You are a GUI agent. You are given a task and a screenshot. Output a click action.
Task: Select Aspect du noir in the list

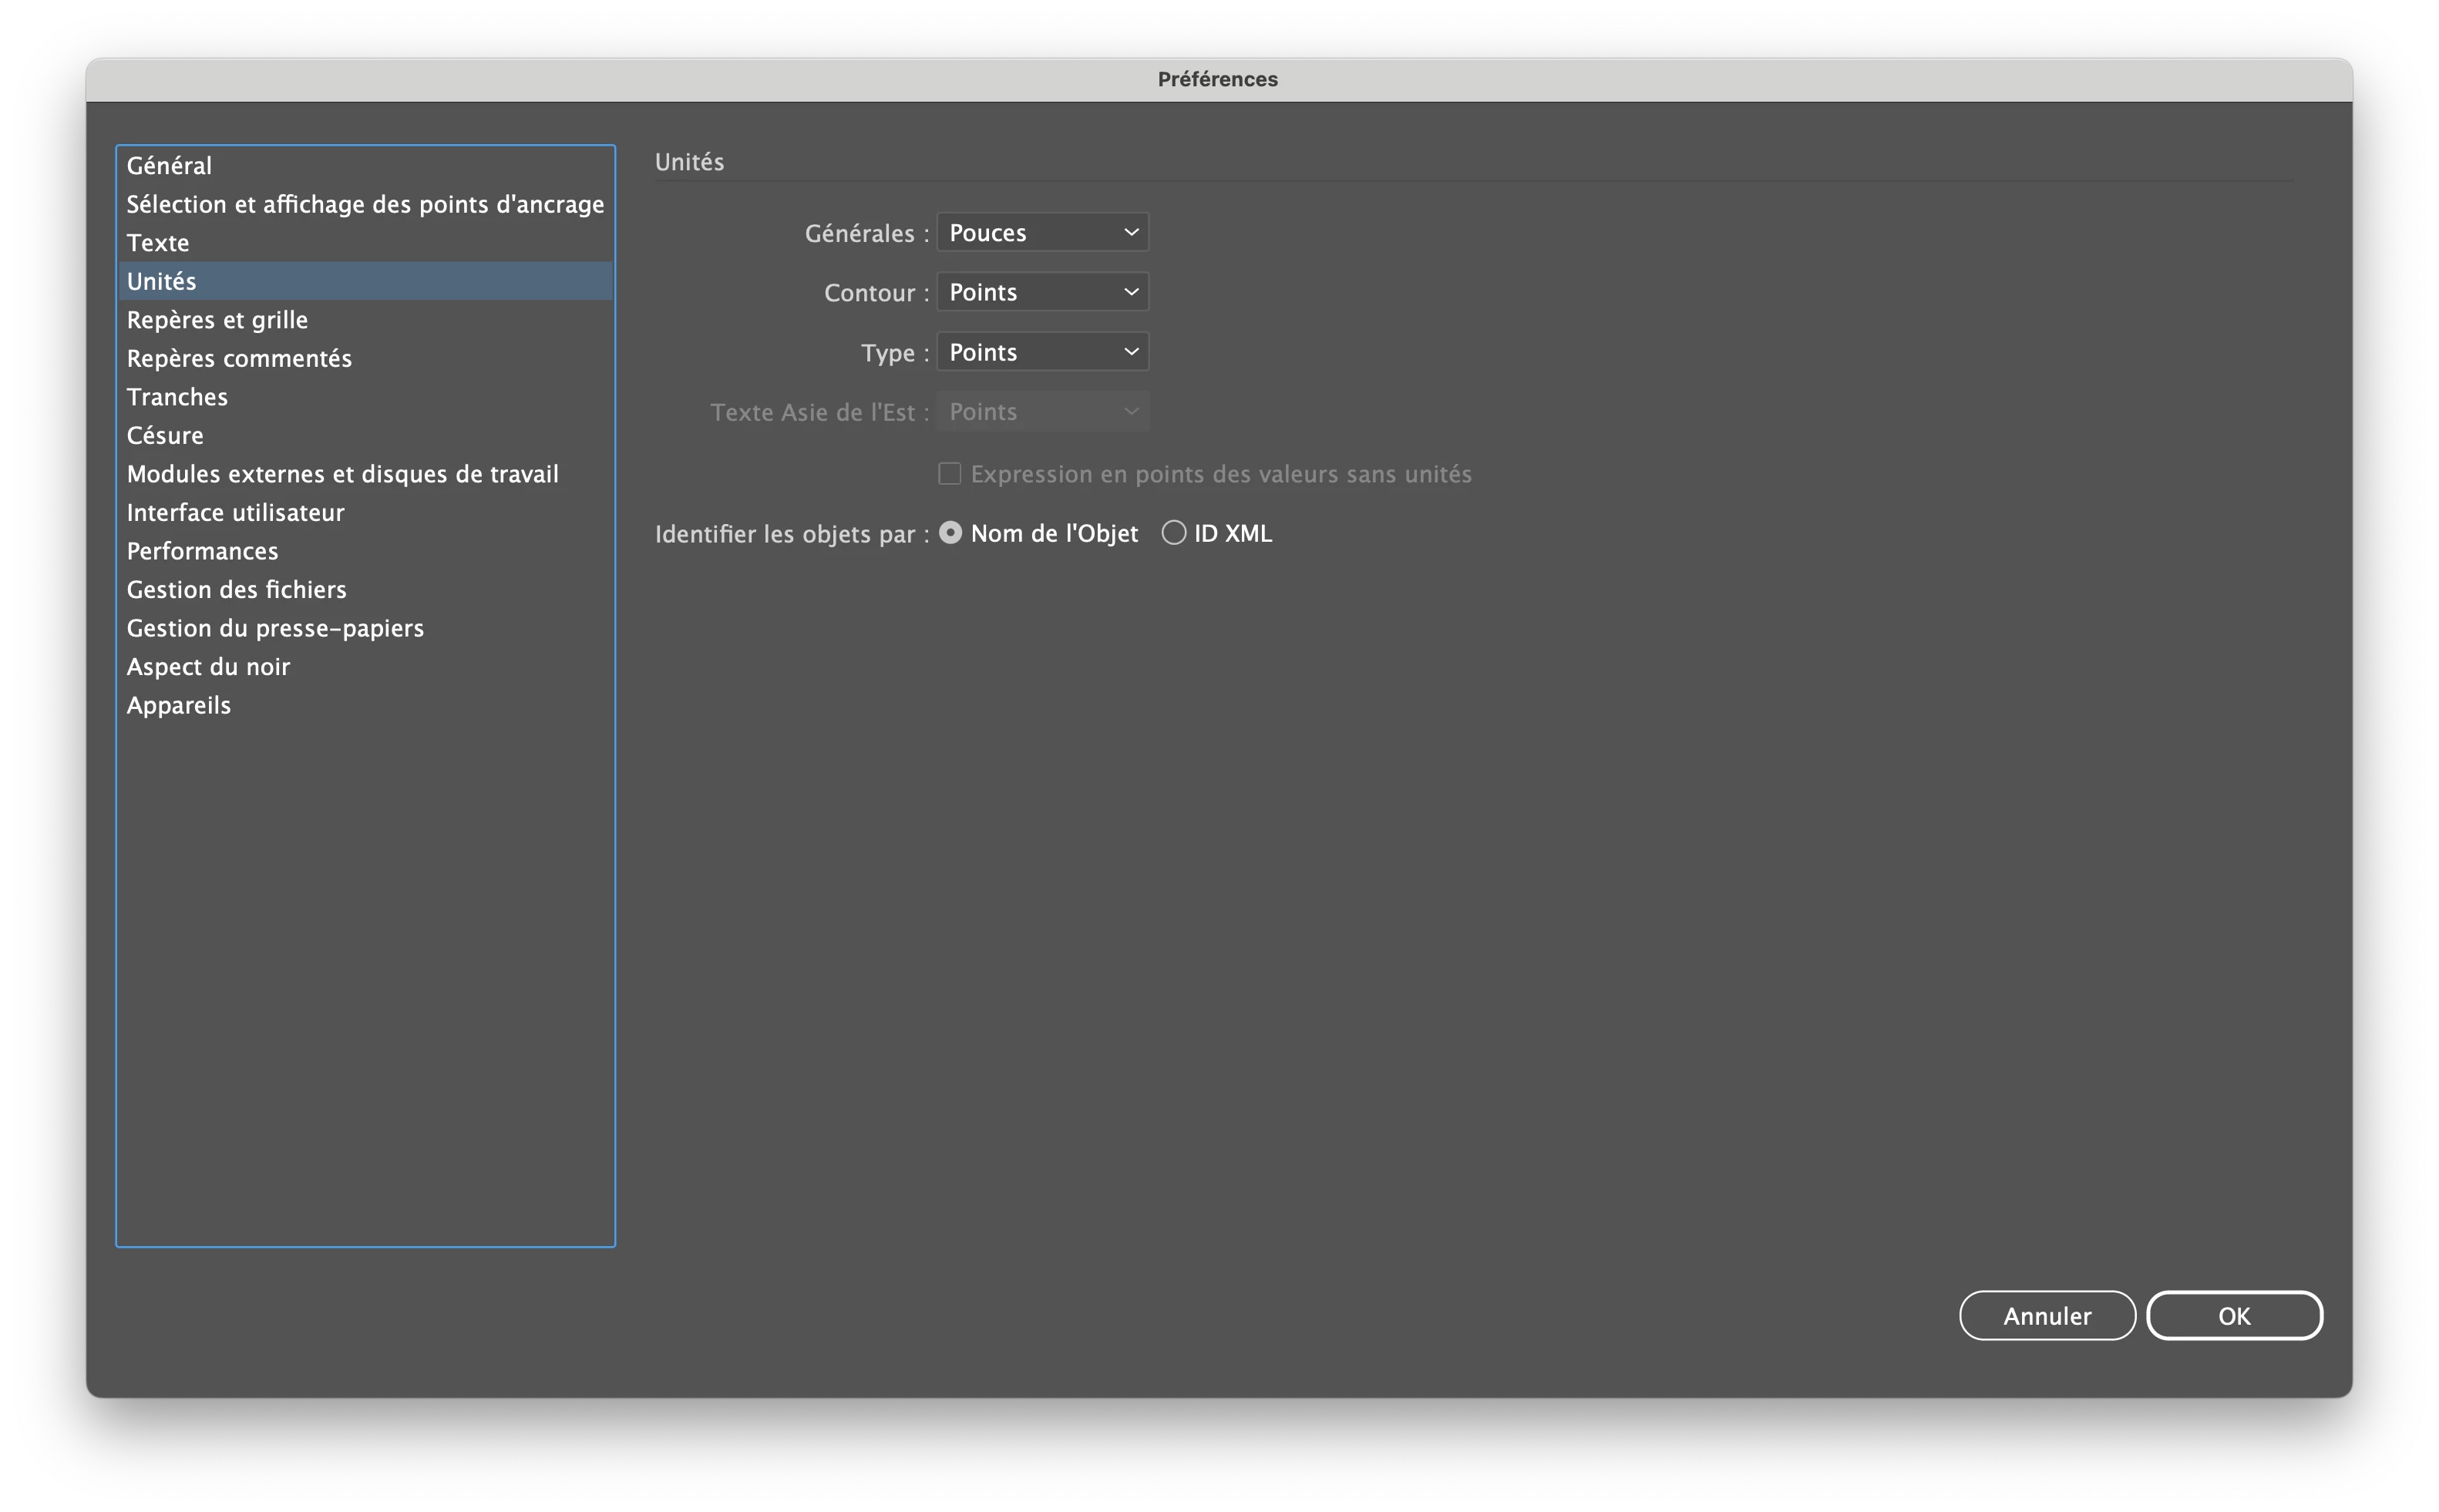coord(208,667)
